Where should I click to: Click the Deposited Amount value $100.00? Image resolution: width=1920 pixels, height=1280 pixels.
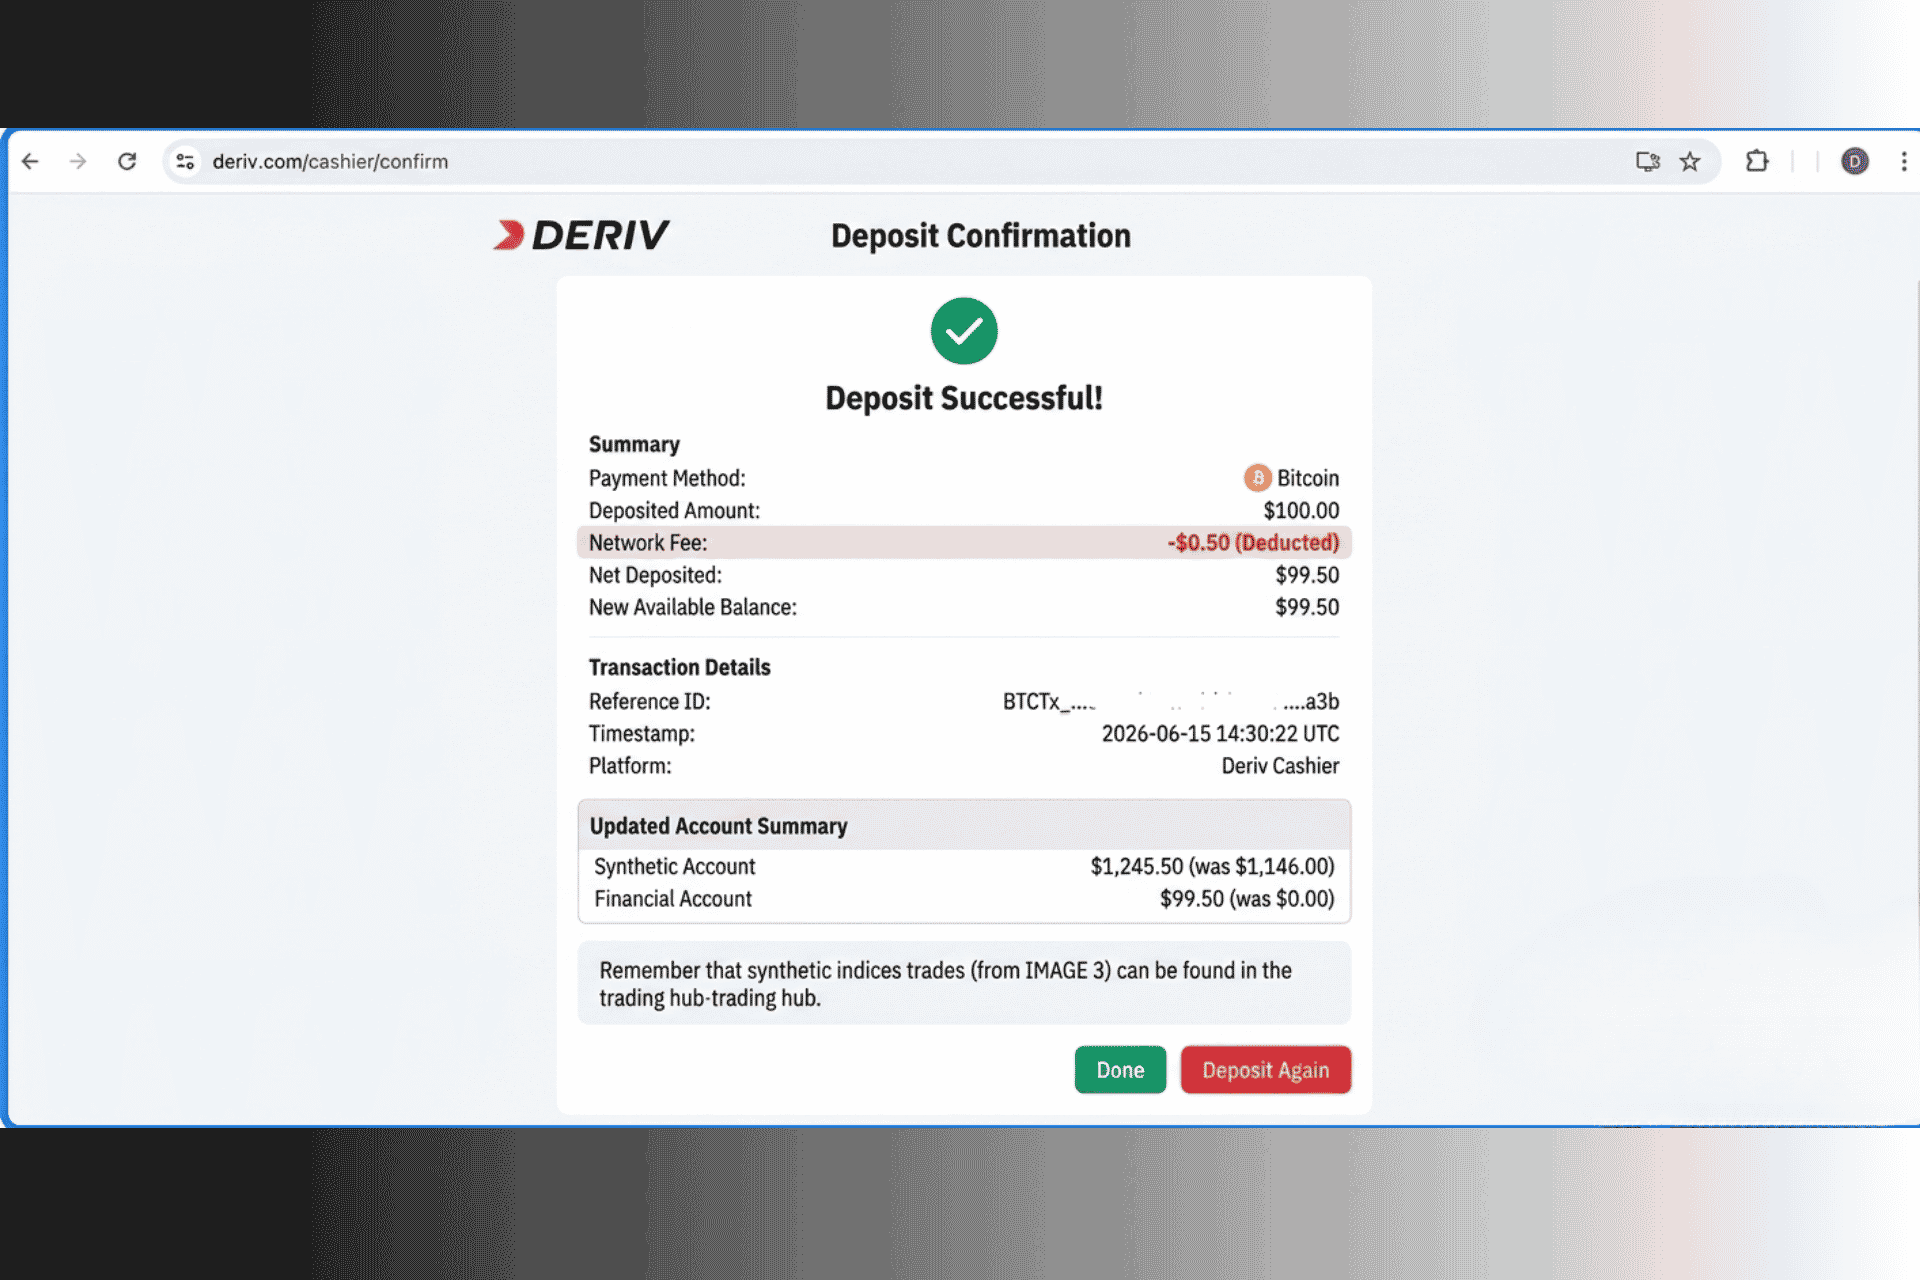[x=1301, y=511]
